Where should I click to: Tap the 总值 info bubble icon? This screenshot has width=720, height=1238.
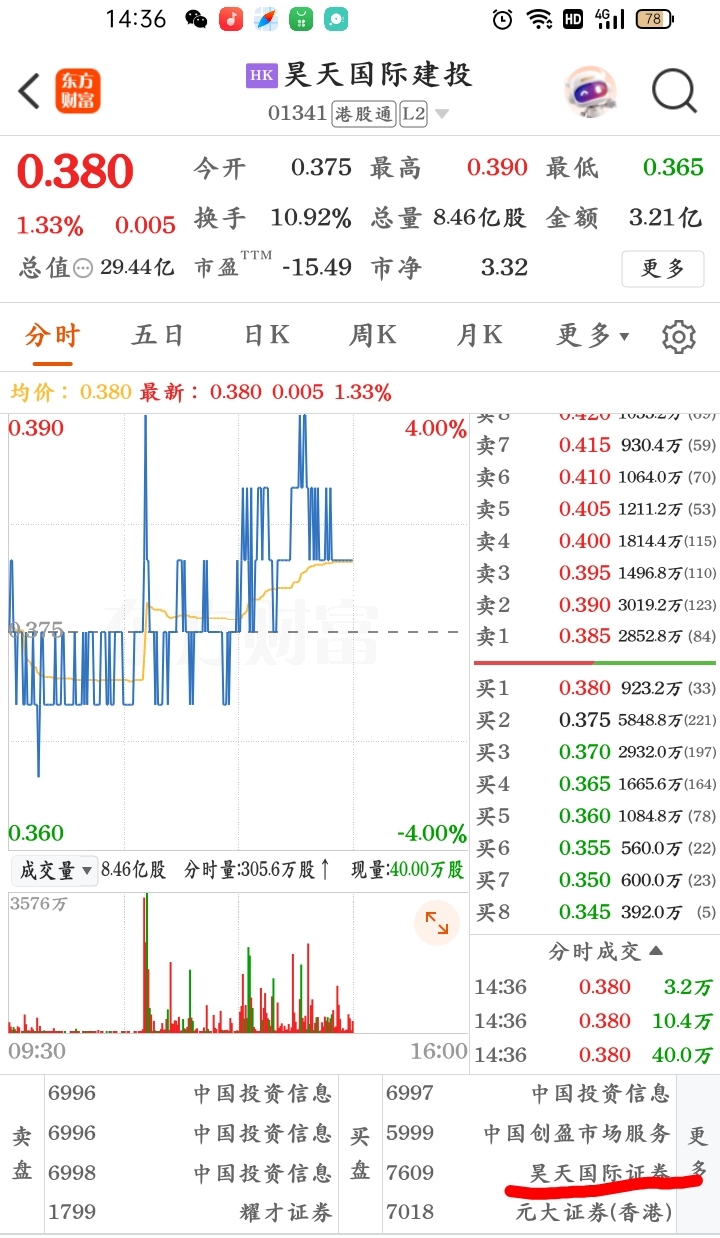(x=83, y=268)
